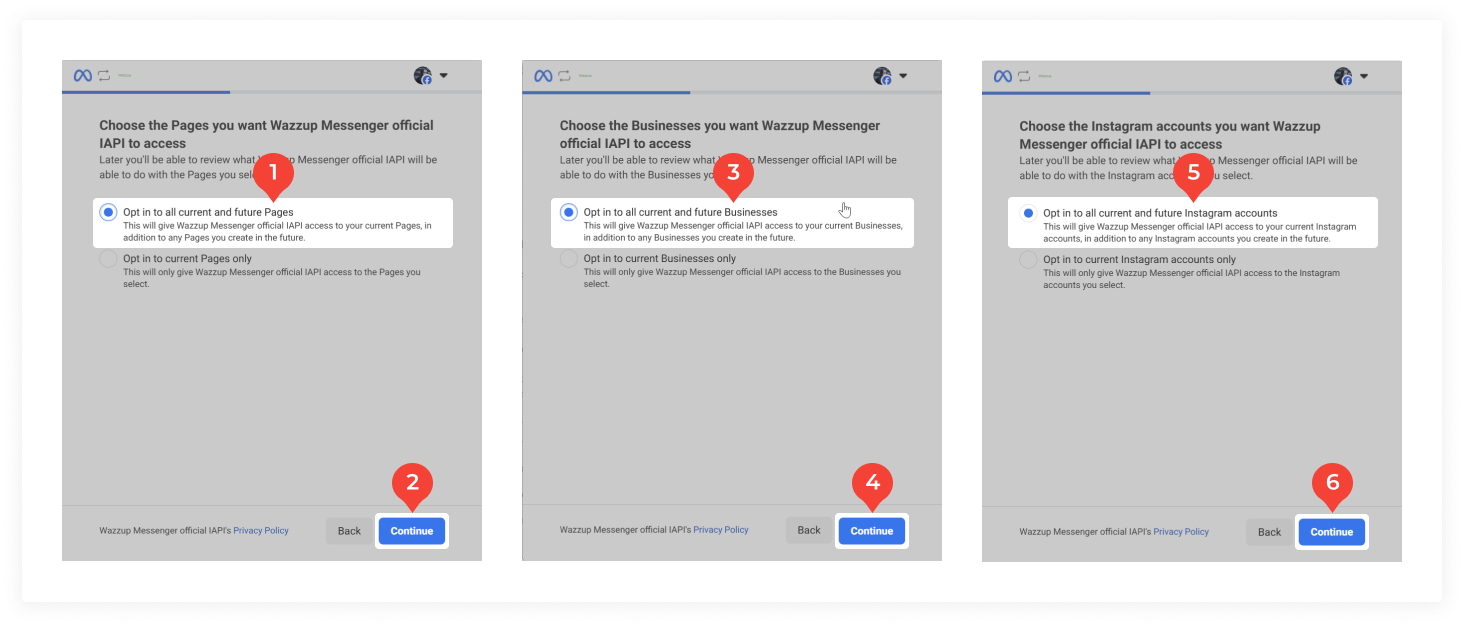Open account dropdown arrow in Businesses dialog
This screenshot has width=1464, height=626.
click(x=903, y=76)
